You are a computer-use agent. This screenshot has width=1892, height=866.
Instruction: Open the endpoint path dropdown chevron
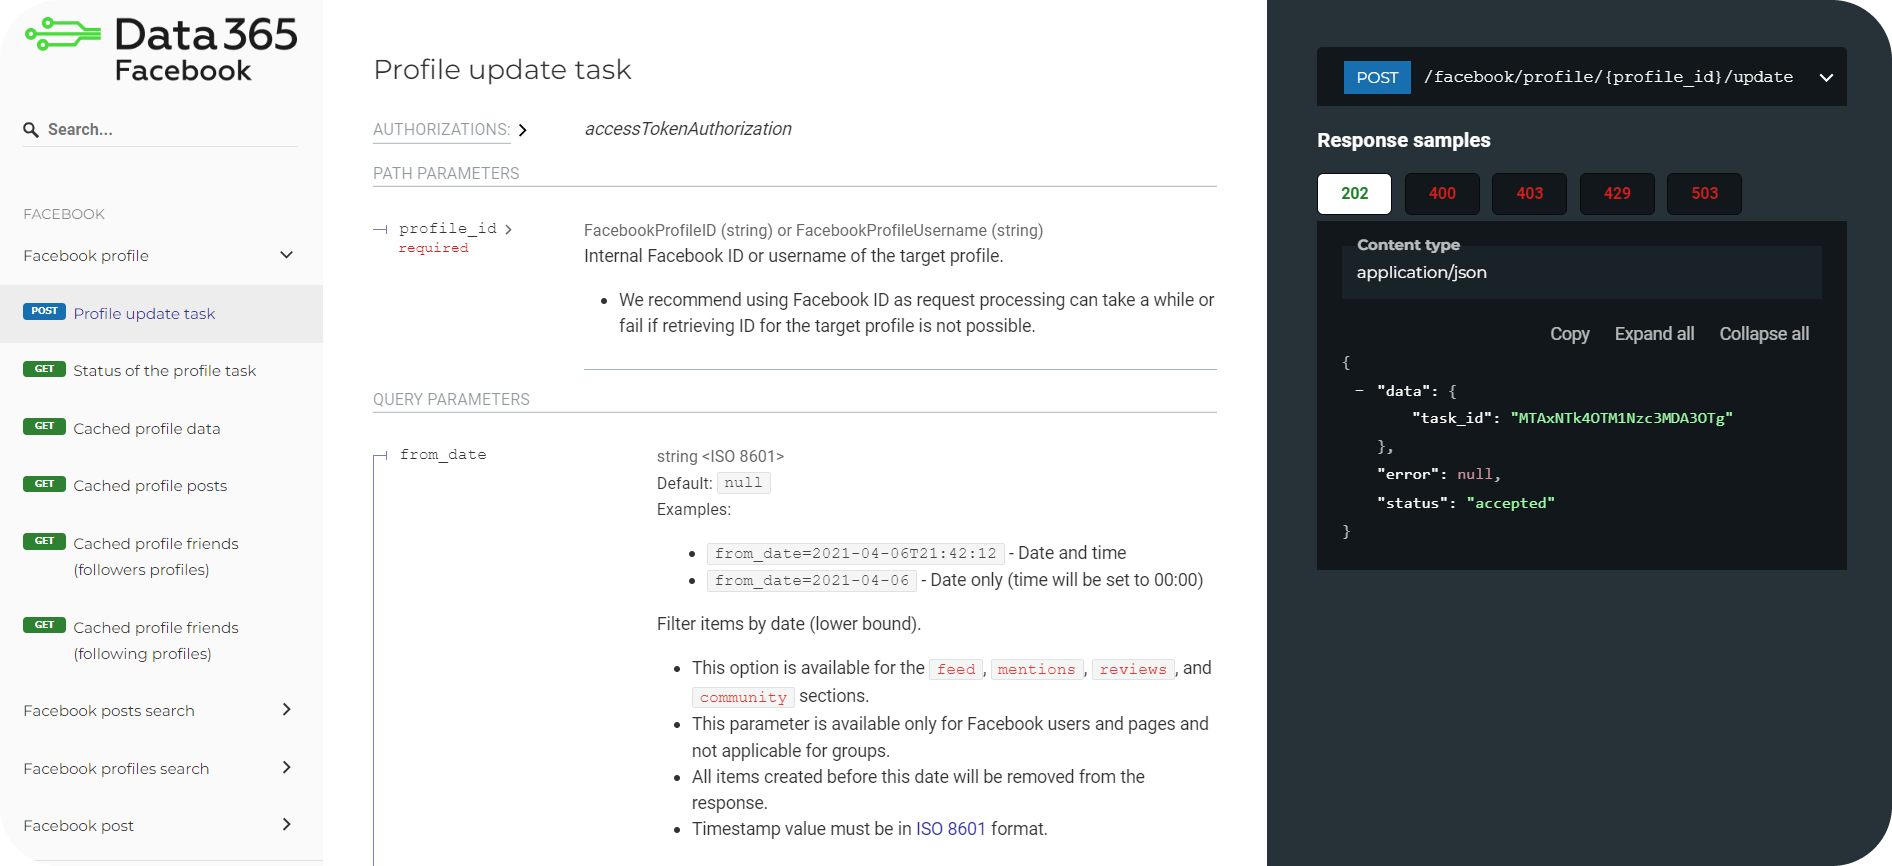click(x=1826, y=77)
